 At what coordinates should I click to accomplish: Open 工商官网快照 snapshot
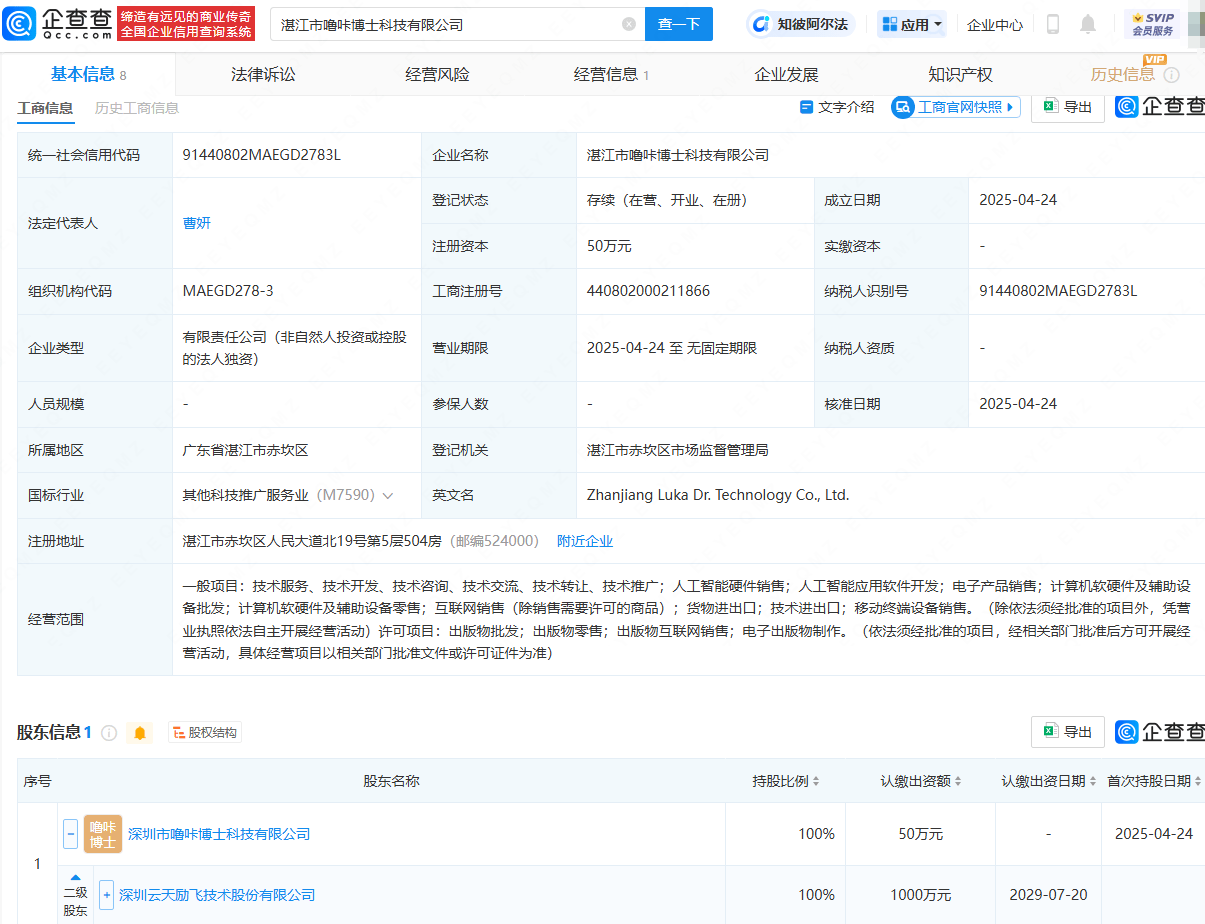(956, 107)
